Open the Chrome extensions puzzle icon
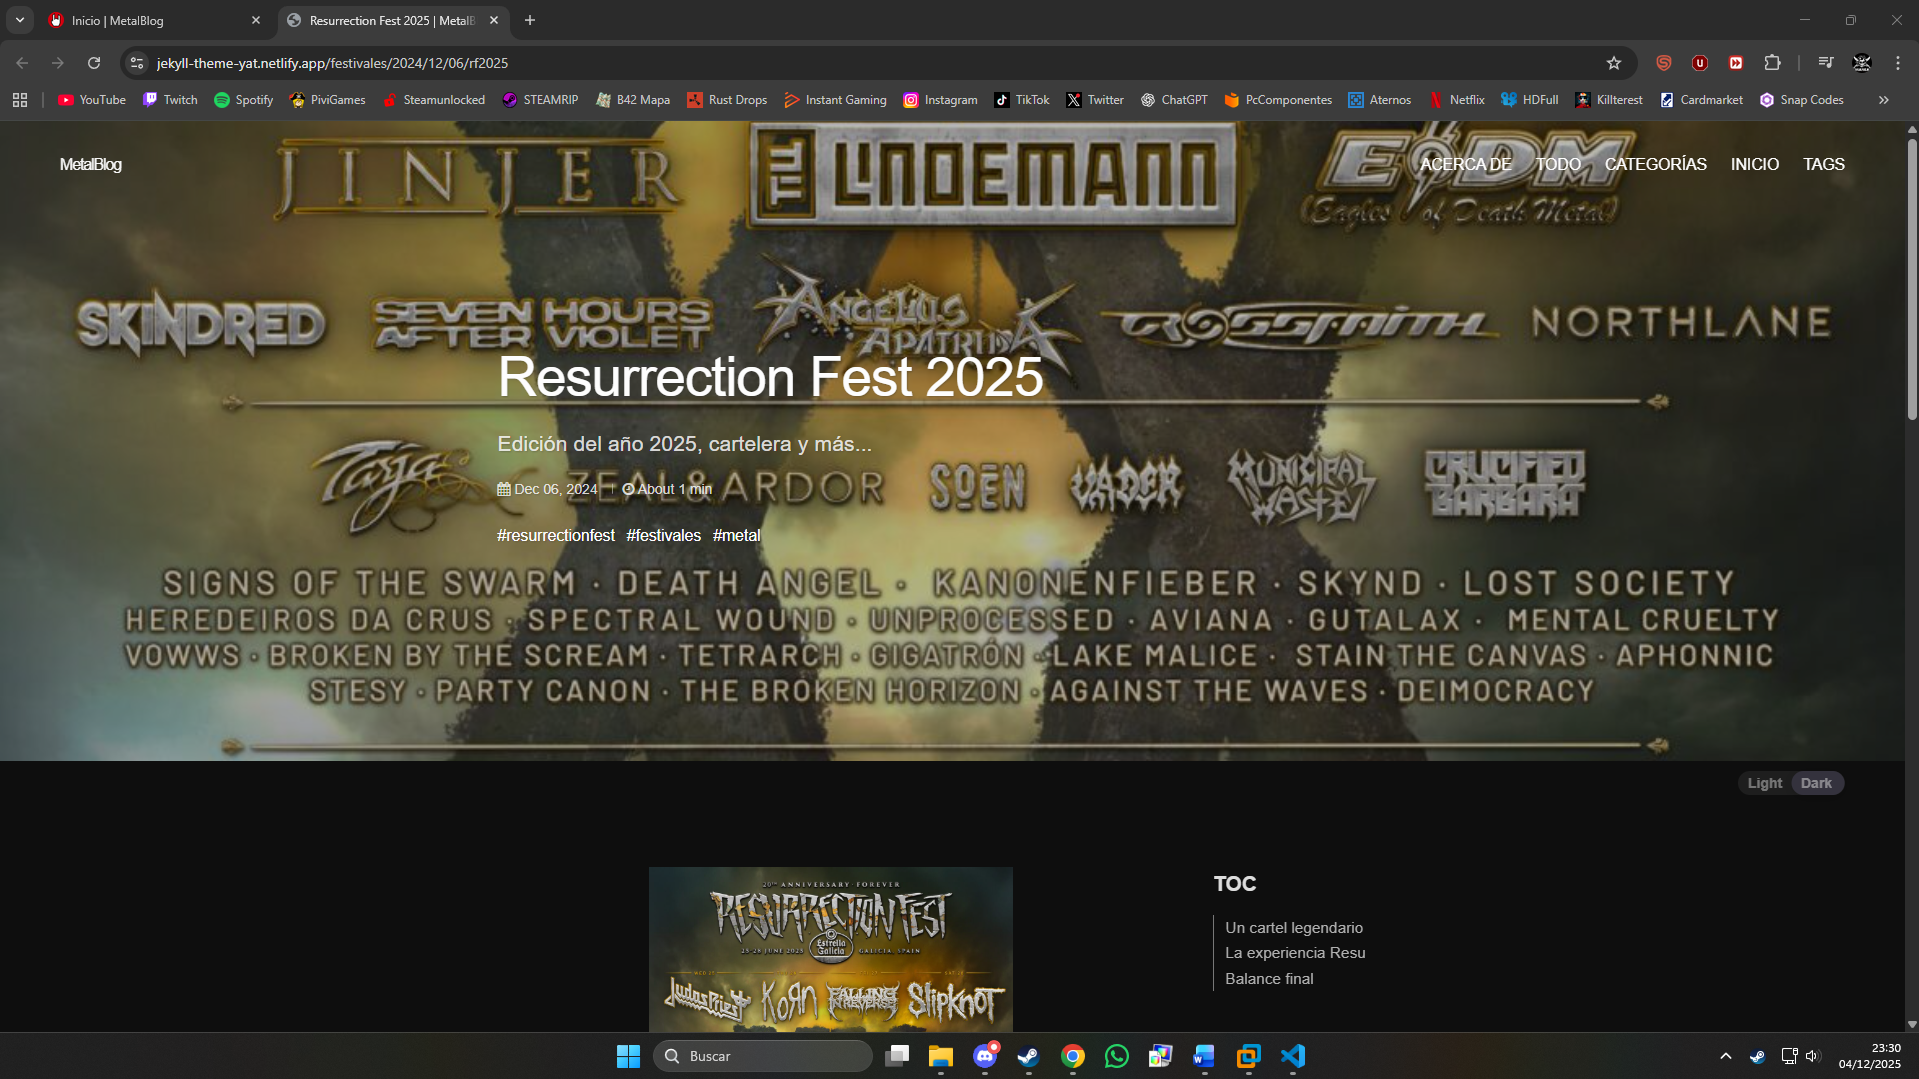This screenshot has width=1919, height=1079. point(1772,63)
